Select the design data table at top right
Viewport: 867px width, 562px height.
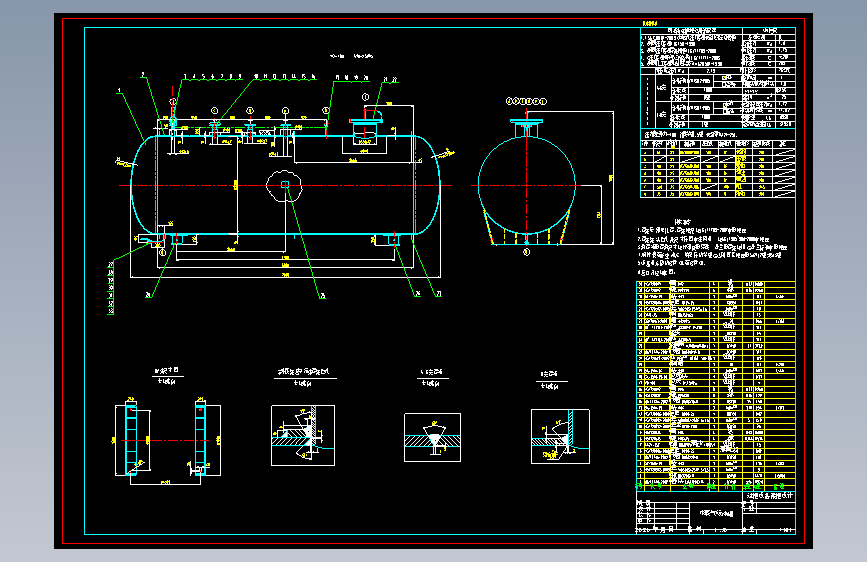tap(718, 78)
